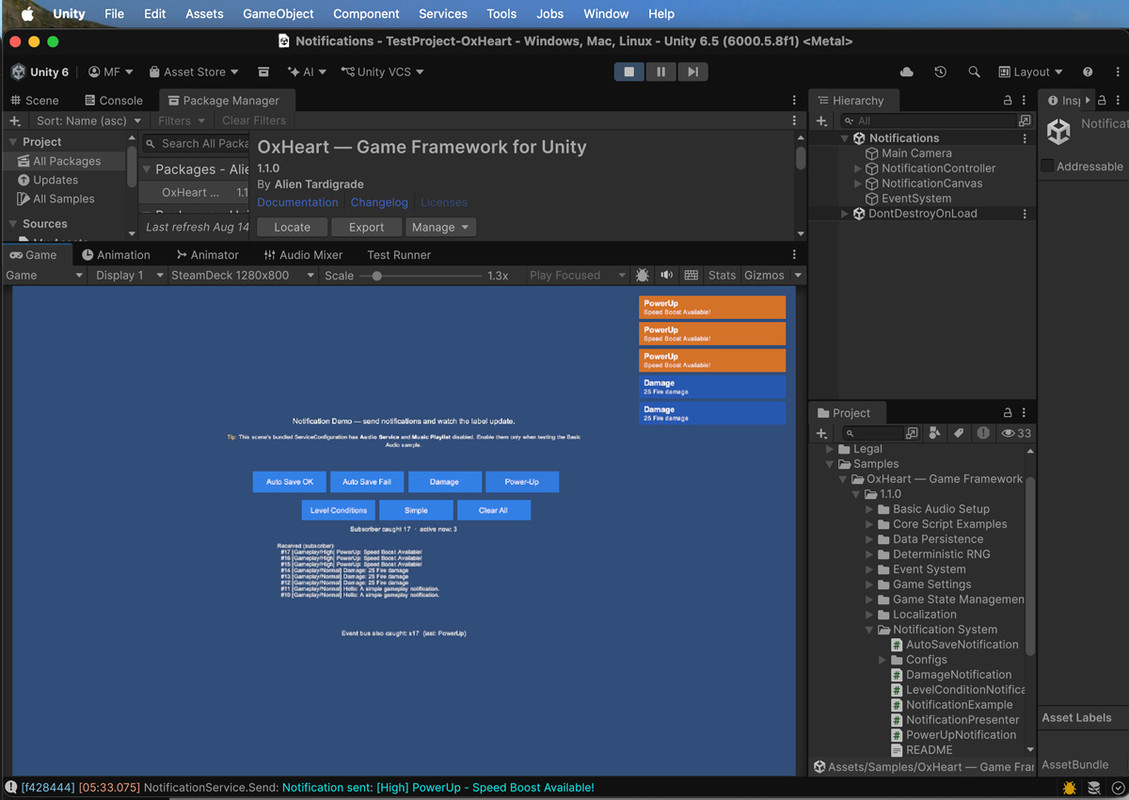This screenshot has height=800, width=1129.
Task: Expand the Configs folder
Action: coord(882,660)
